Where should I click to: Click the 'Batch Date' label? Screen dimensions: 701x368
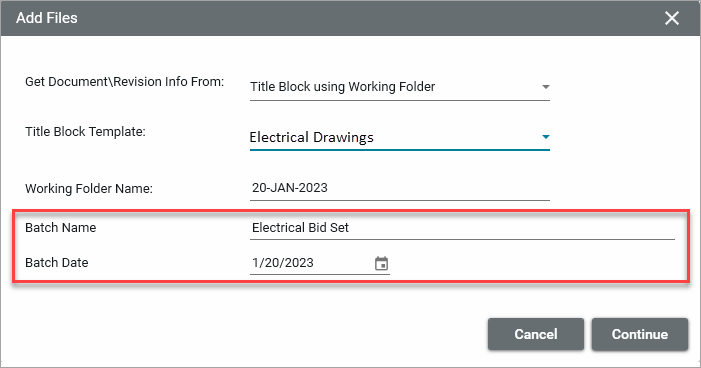pos(57,262)
